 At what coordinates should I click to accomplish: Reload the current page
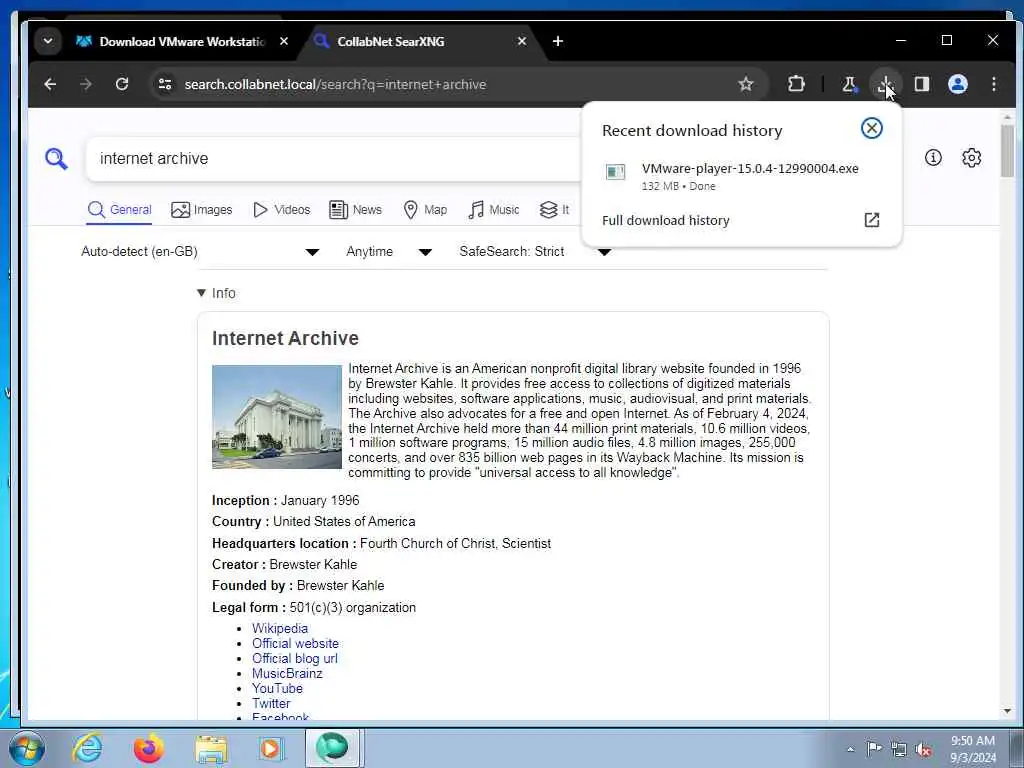121,84
